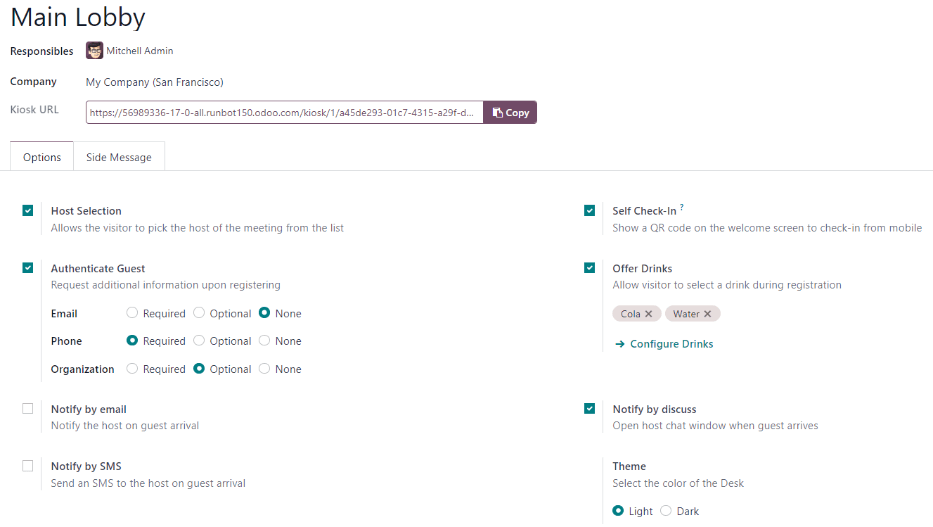Image resolution: width=933 pixels, height=527 pixels.
Task: Copy the Kiosk URL
Action: tap(510, 113)
